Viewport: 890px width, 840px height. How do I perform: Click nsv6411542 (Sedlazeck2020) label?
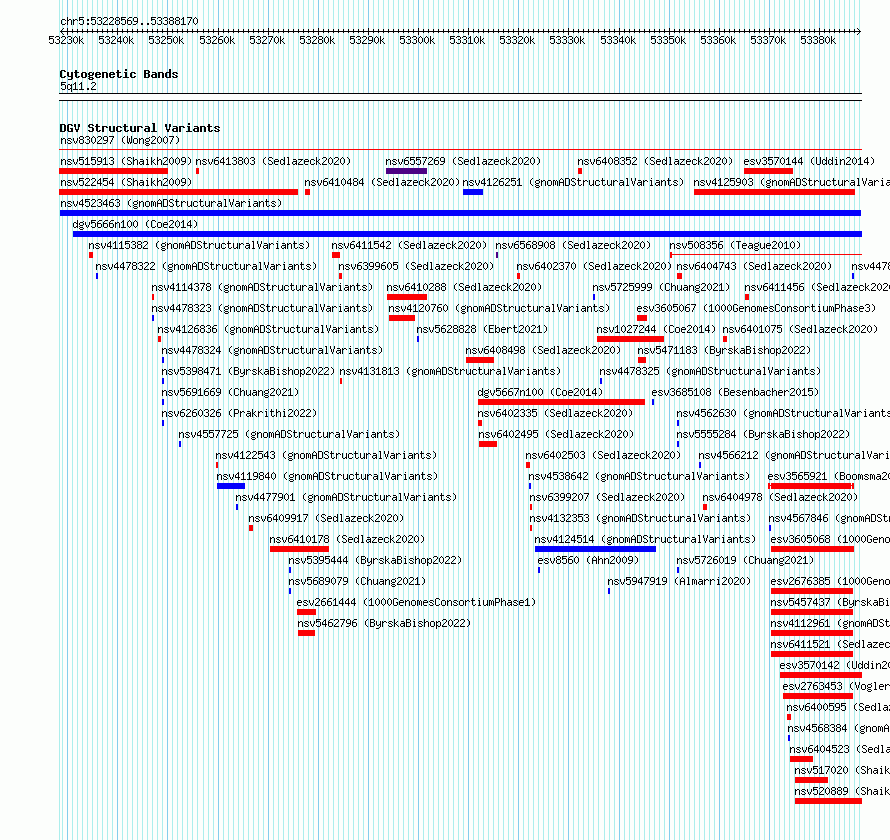coord(409,245)
